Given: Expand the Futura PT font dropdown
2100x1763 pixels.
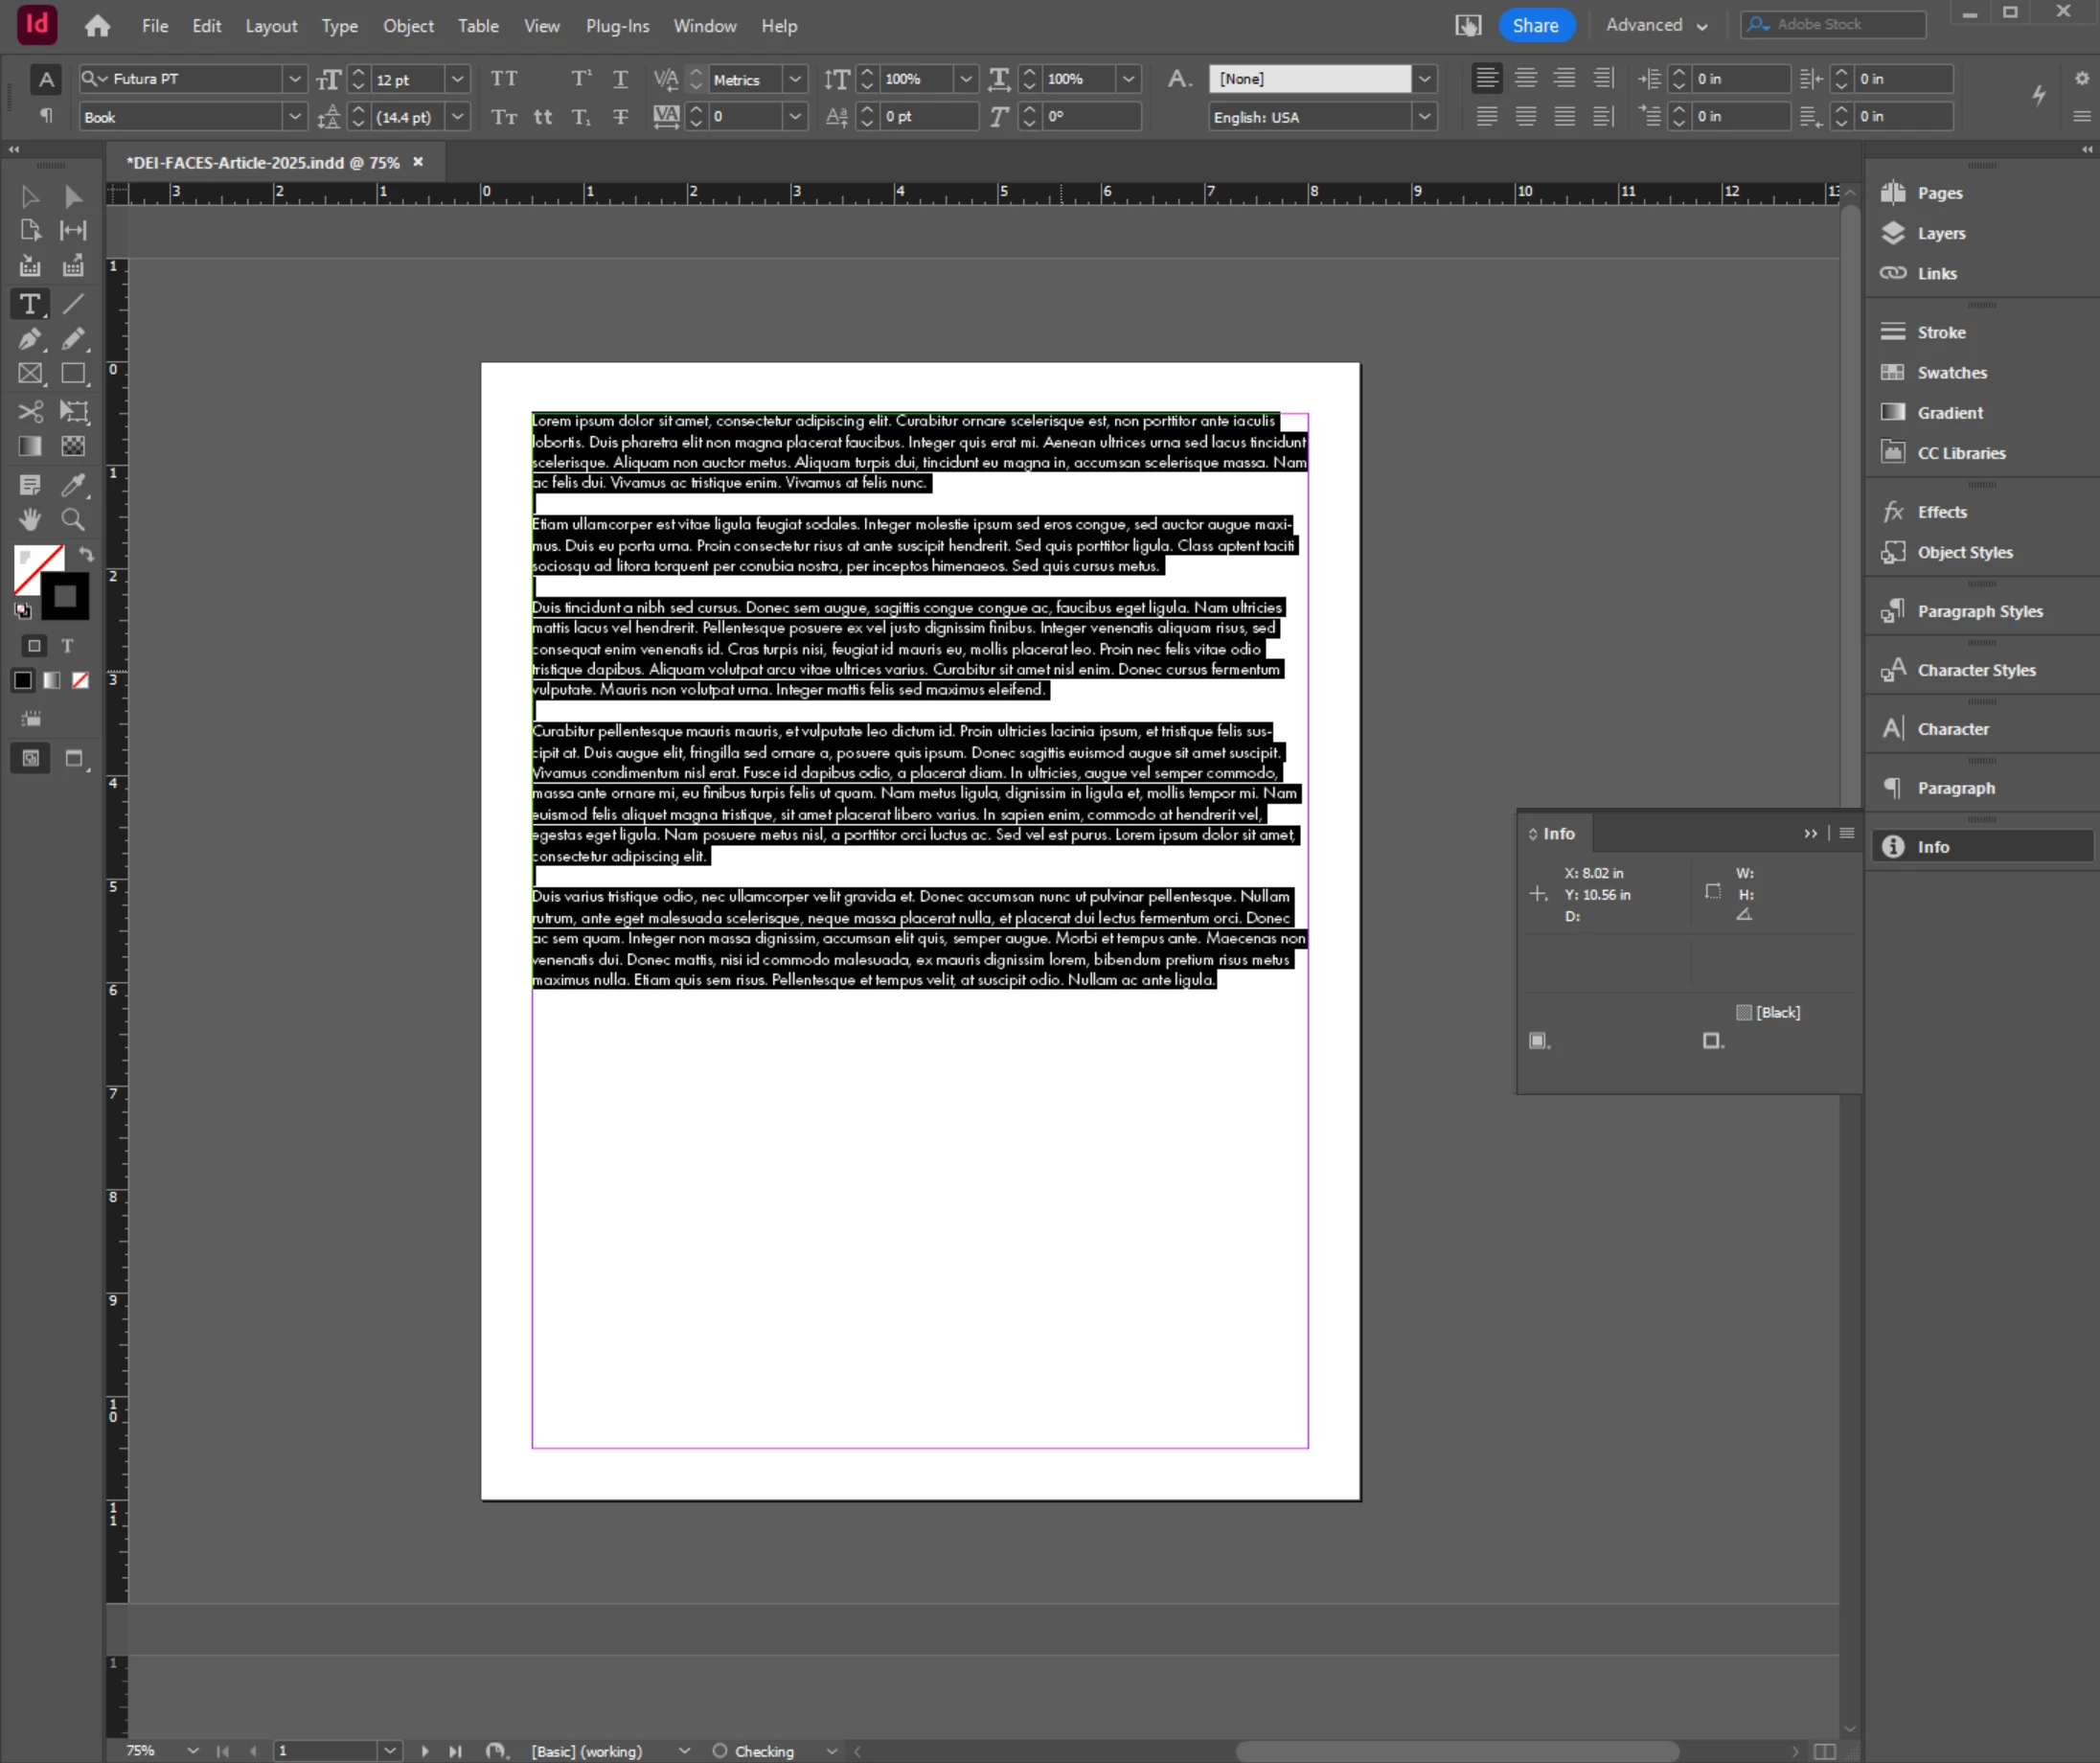Looking at the screenshot, I should pyautogui.click(x=294, y=78).
